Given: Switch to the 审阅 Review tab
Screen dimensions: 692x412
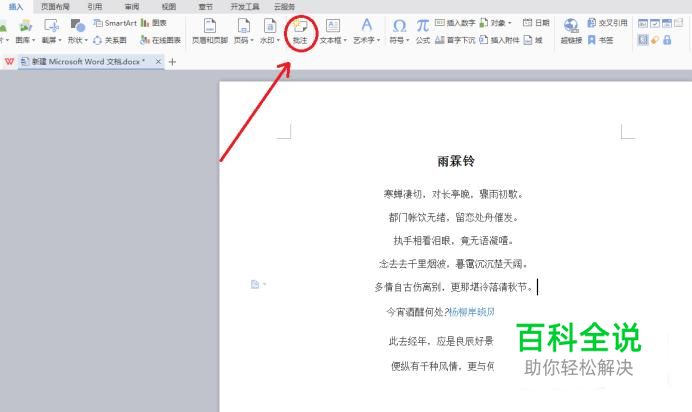Looking at the screenshot, I should pos(132,7).
